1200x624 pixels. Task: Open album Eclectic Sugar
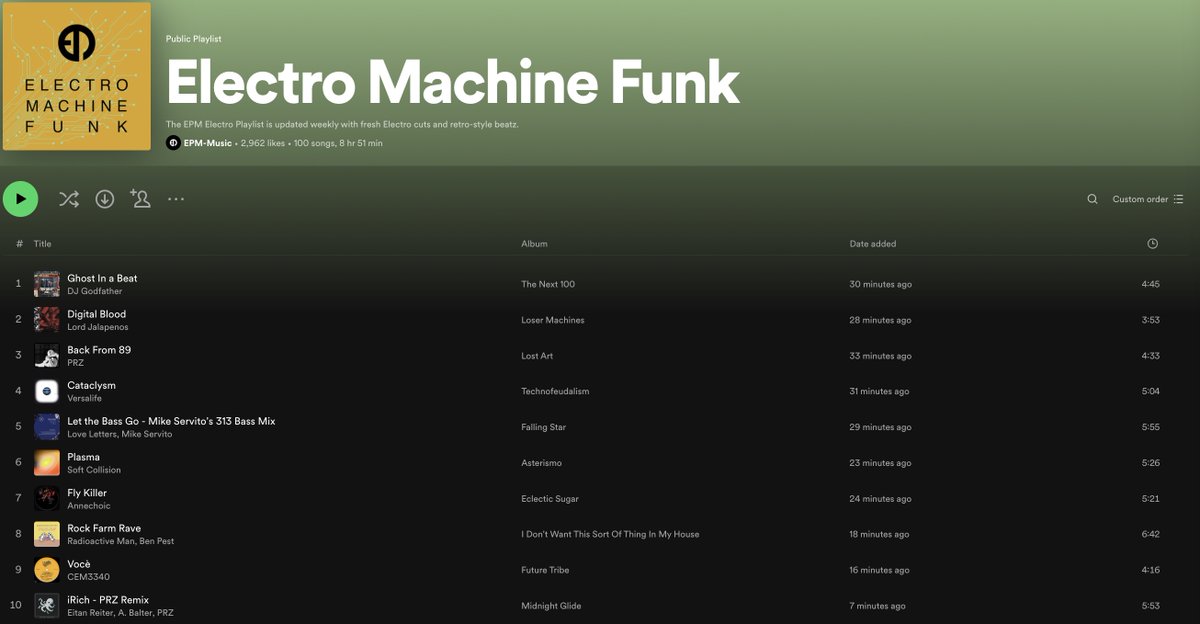pos(550,499)
